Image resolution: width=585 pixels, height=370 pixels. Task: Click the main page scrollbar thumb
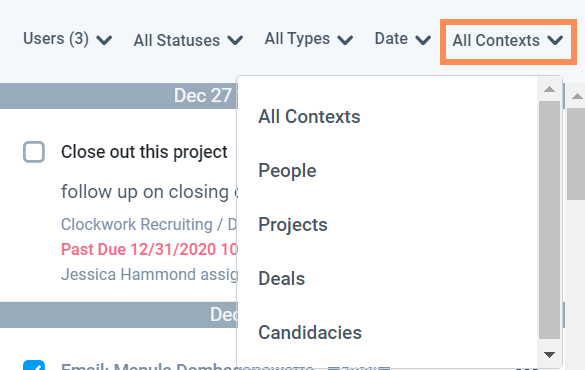576,154
